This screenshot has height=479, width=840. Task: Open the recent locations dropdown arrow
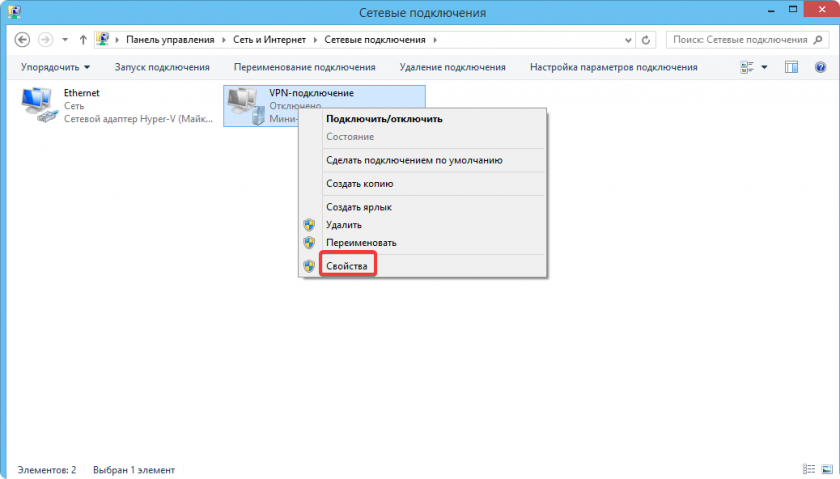(x=65, y=40)
